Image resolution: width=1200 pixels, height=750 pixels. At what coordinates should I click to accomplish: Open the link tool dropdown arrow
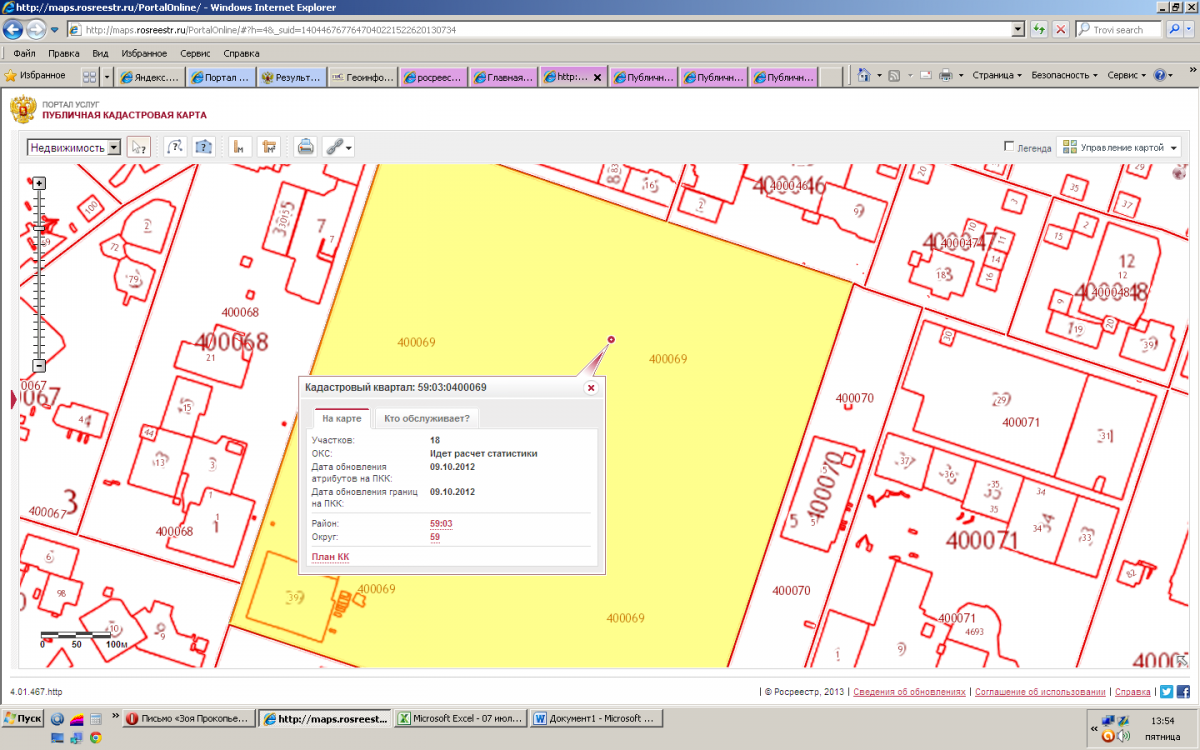tap(349, 147)
